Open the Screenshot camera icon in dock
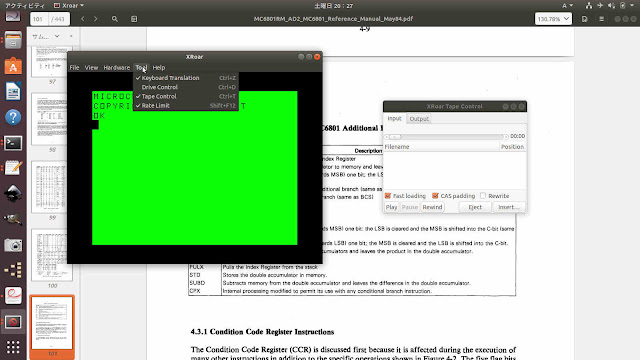Screen dimensions: 640x360 coord(13,245)
